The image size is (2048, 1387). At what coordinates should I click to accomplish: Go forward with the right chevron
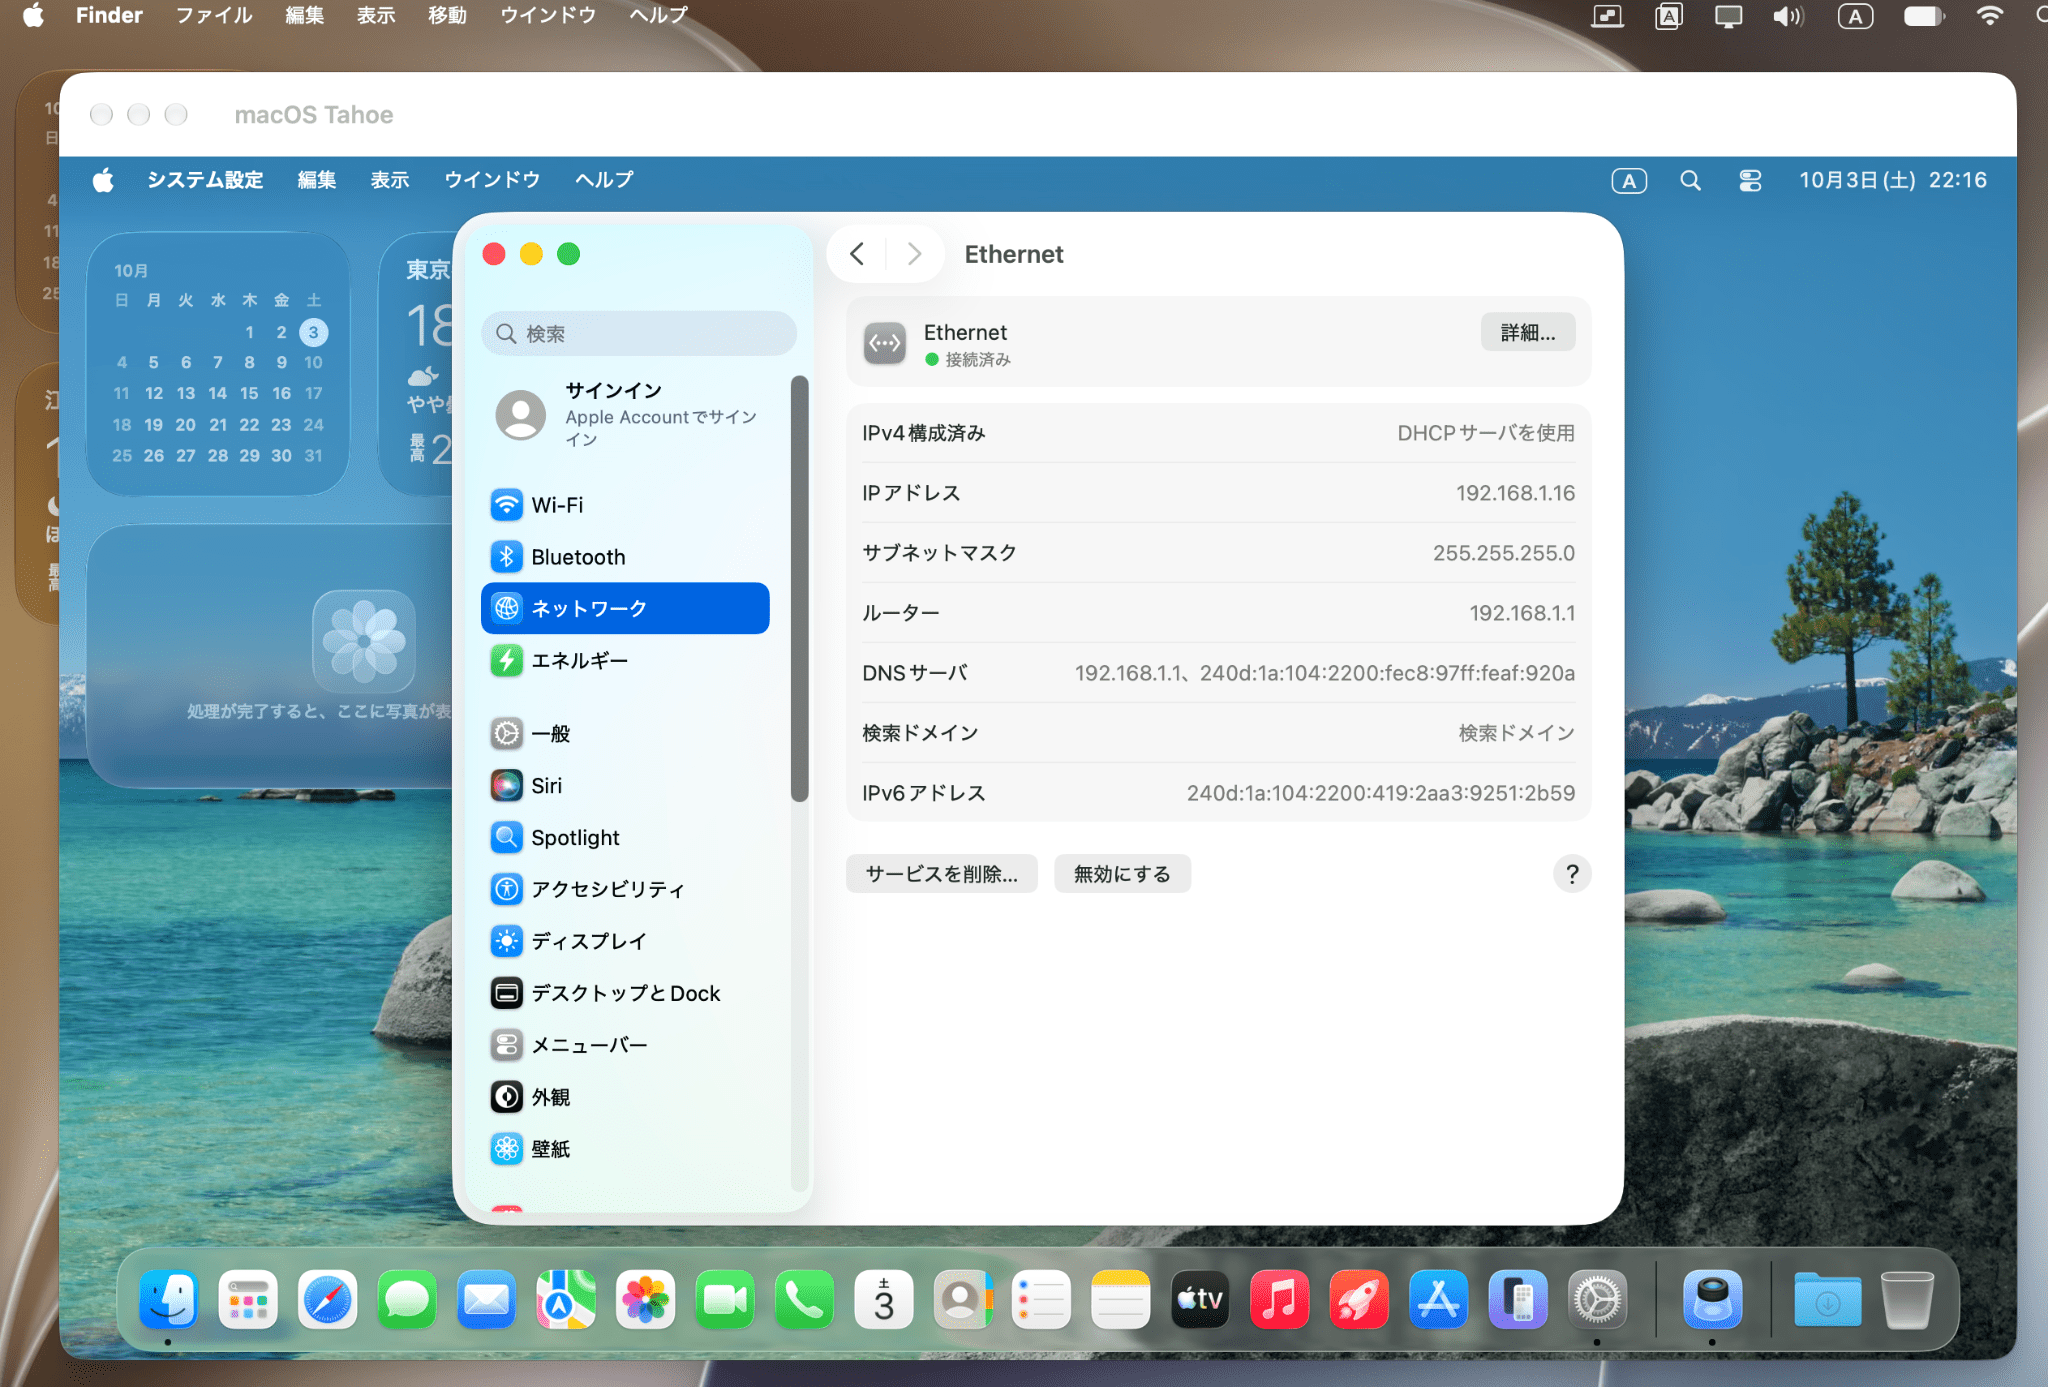pyautogui.click(x=914, y=254)
